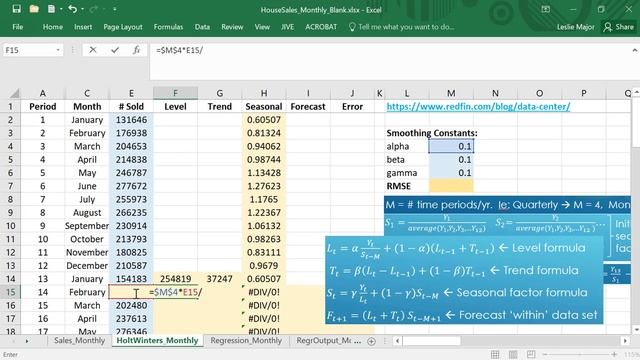Open the ACROBAT tab
This screenshot has height=360, width=640.
tap(321, 27)
